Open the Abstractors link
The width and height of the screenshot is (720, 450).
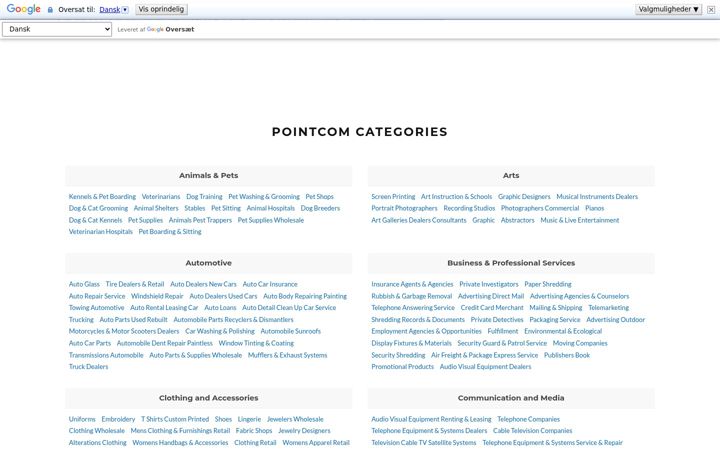[x=518, y=220]
